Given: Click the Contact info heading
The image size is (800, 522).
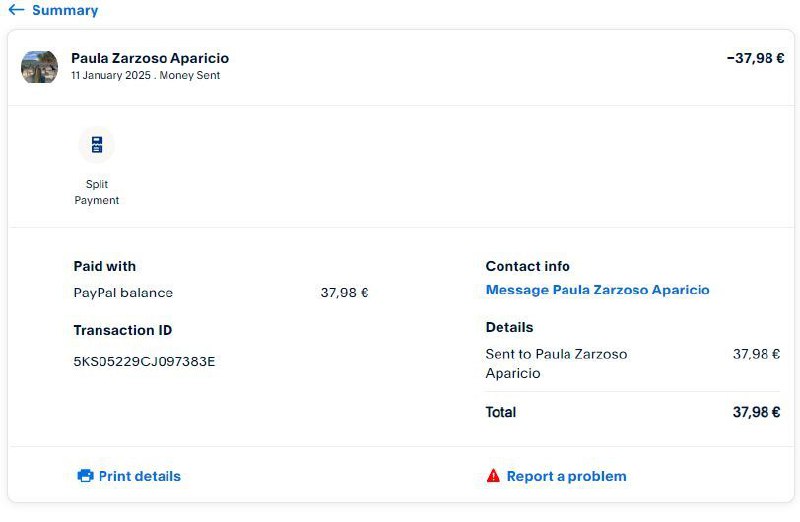Looking at the screenshot, I should tap(527, 266).
